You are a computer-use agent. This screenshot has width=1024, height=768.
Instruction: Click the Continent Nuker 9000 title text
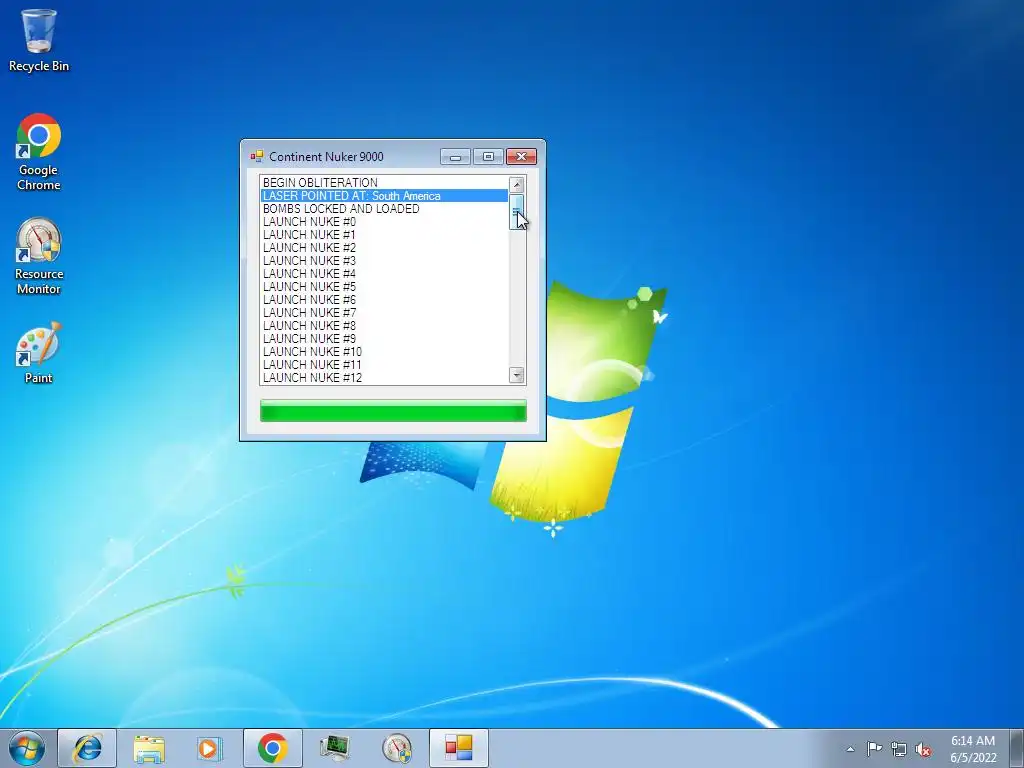[326, 157]
